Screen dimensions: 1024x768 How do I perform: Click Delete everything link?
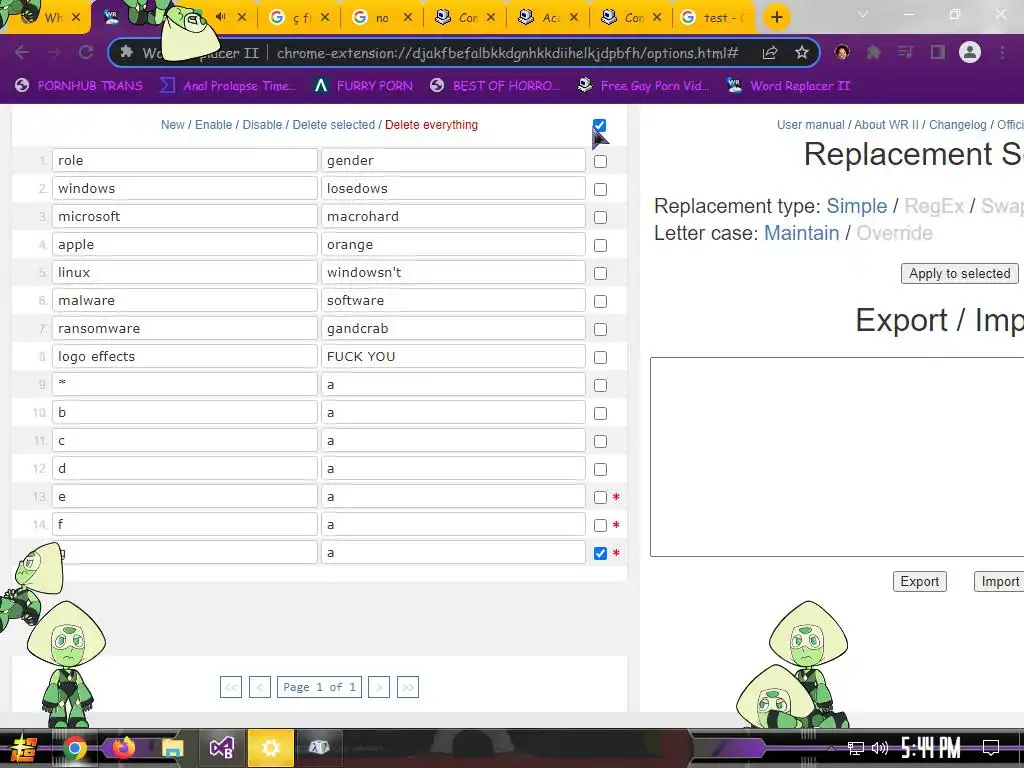click(x=431, y=125)
